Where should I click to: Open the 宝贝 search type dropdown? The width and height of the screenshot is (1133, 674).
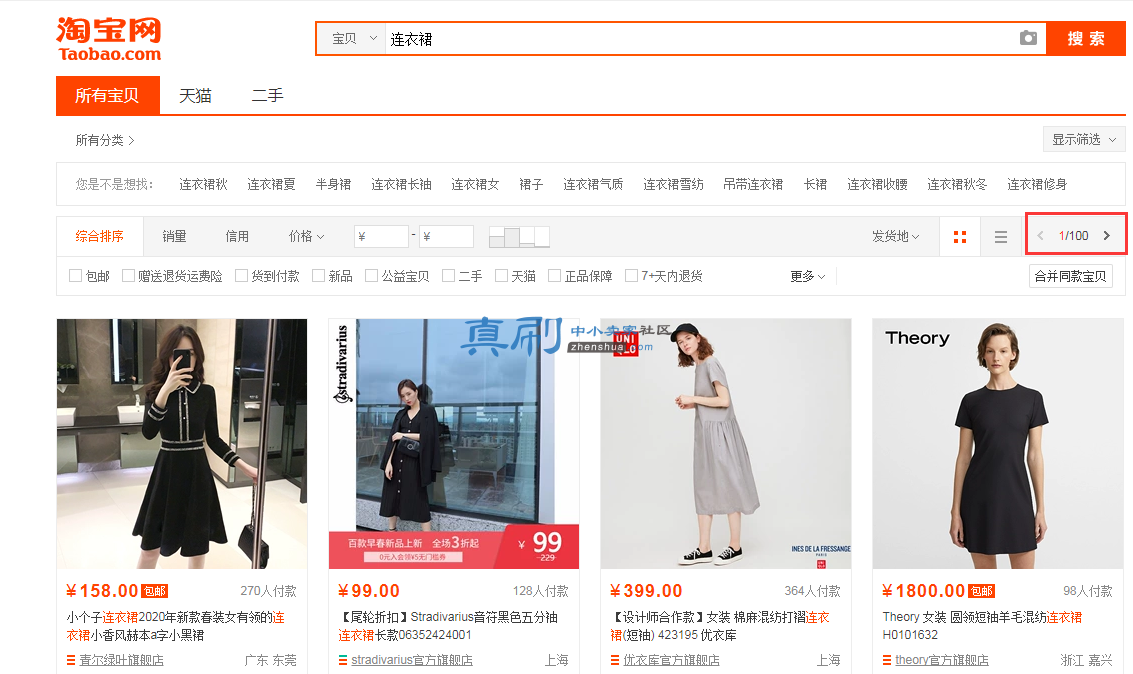coord(353,39)
